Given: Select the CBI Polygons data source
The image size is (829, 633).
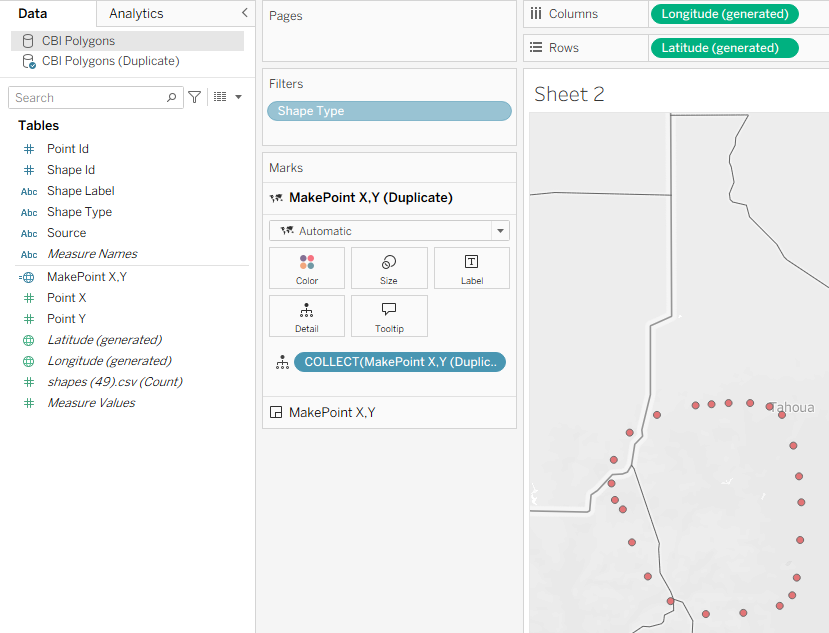Looking at the screenshot, I should tap(78, 41).
